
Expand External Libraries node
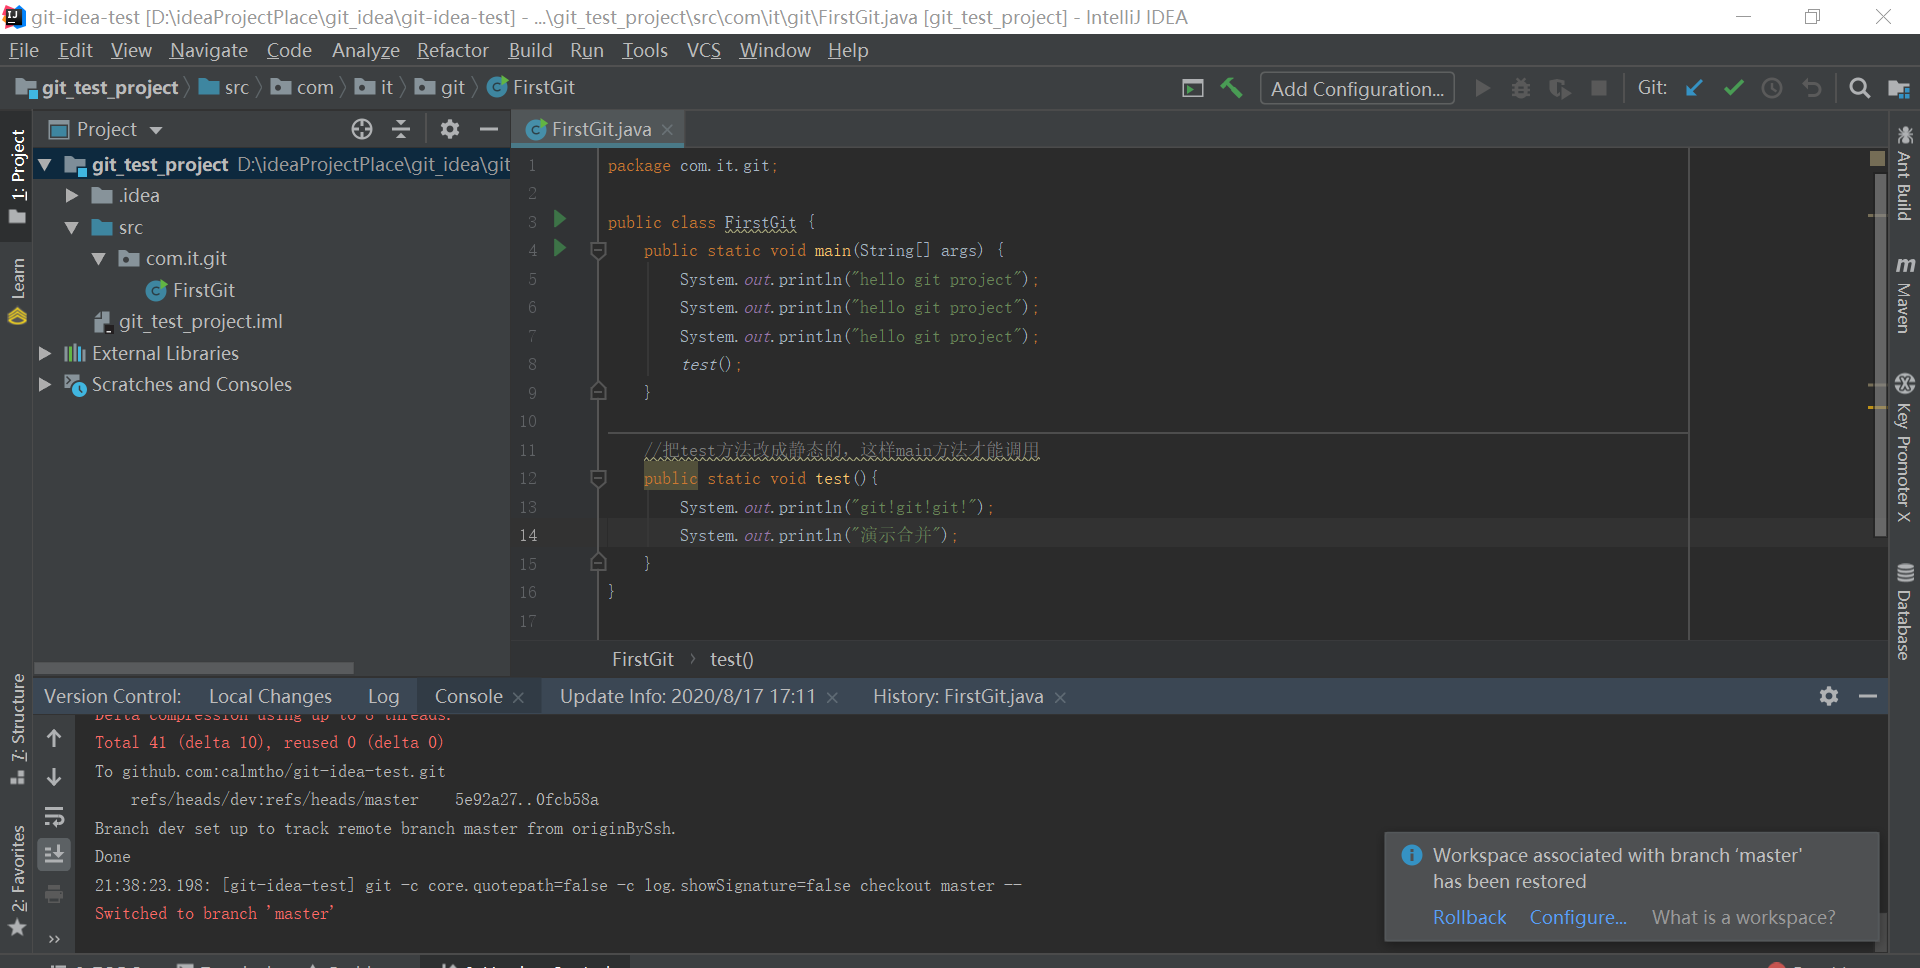[x=45, y=353]
